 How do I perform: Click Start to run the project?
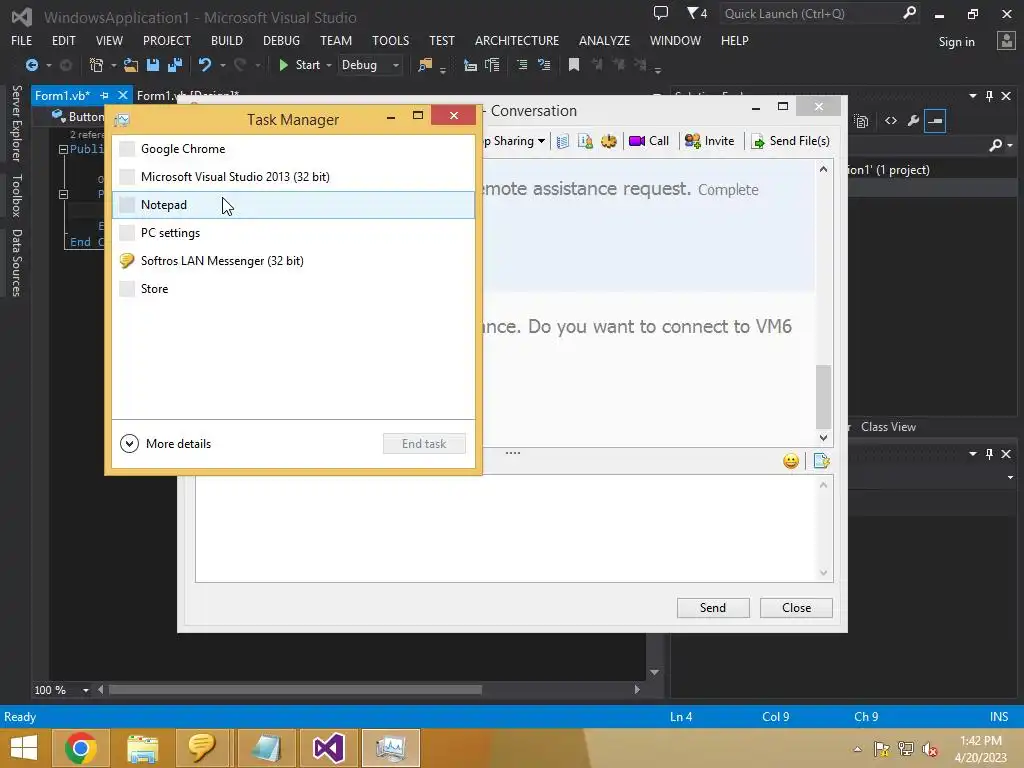[299, 65]
